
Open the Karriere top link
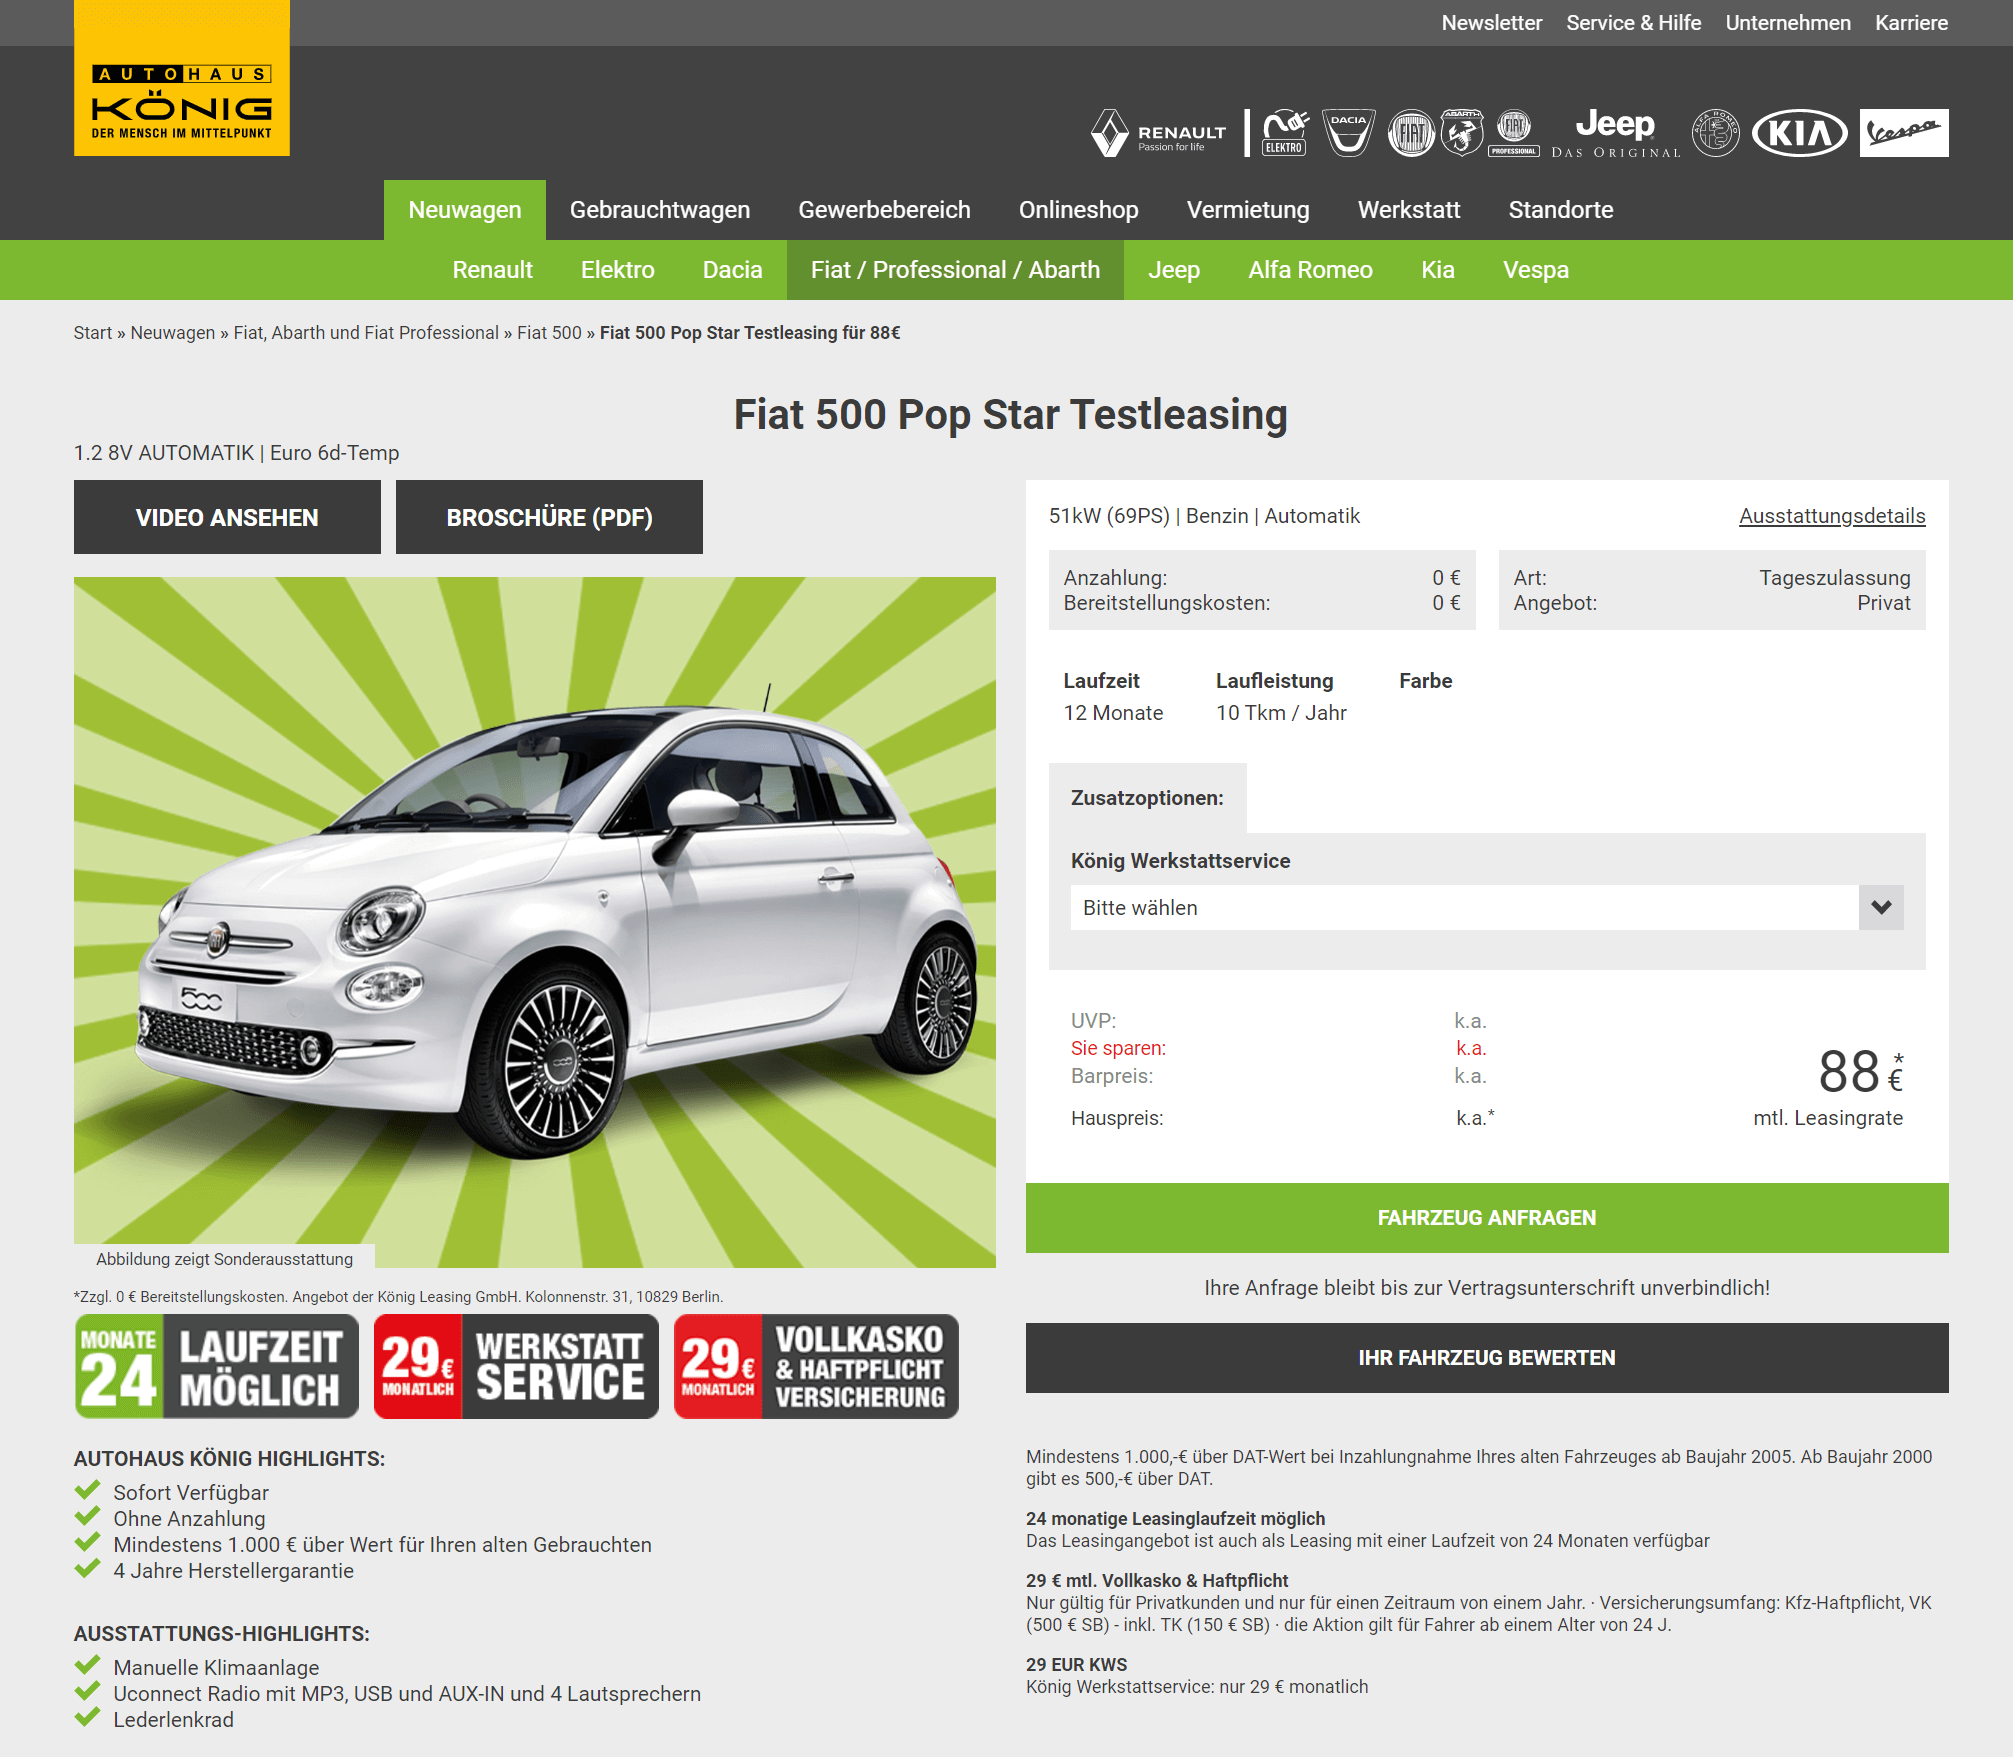pyautogui.click(x=1911, y=23)
